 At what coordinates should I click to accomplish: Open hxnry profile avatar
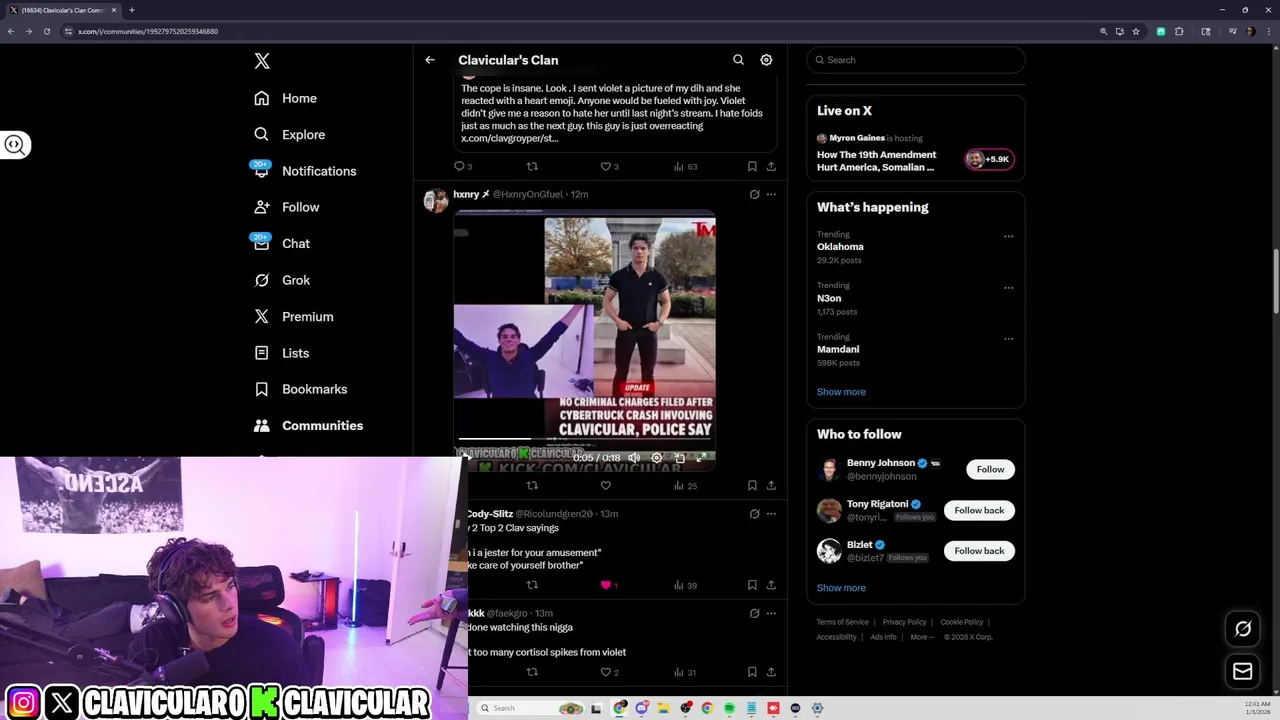pyautogui.click(x=435, y=200)
